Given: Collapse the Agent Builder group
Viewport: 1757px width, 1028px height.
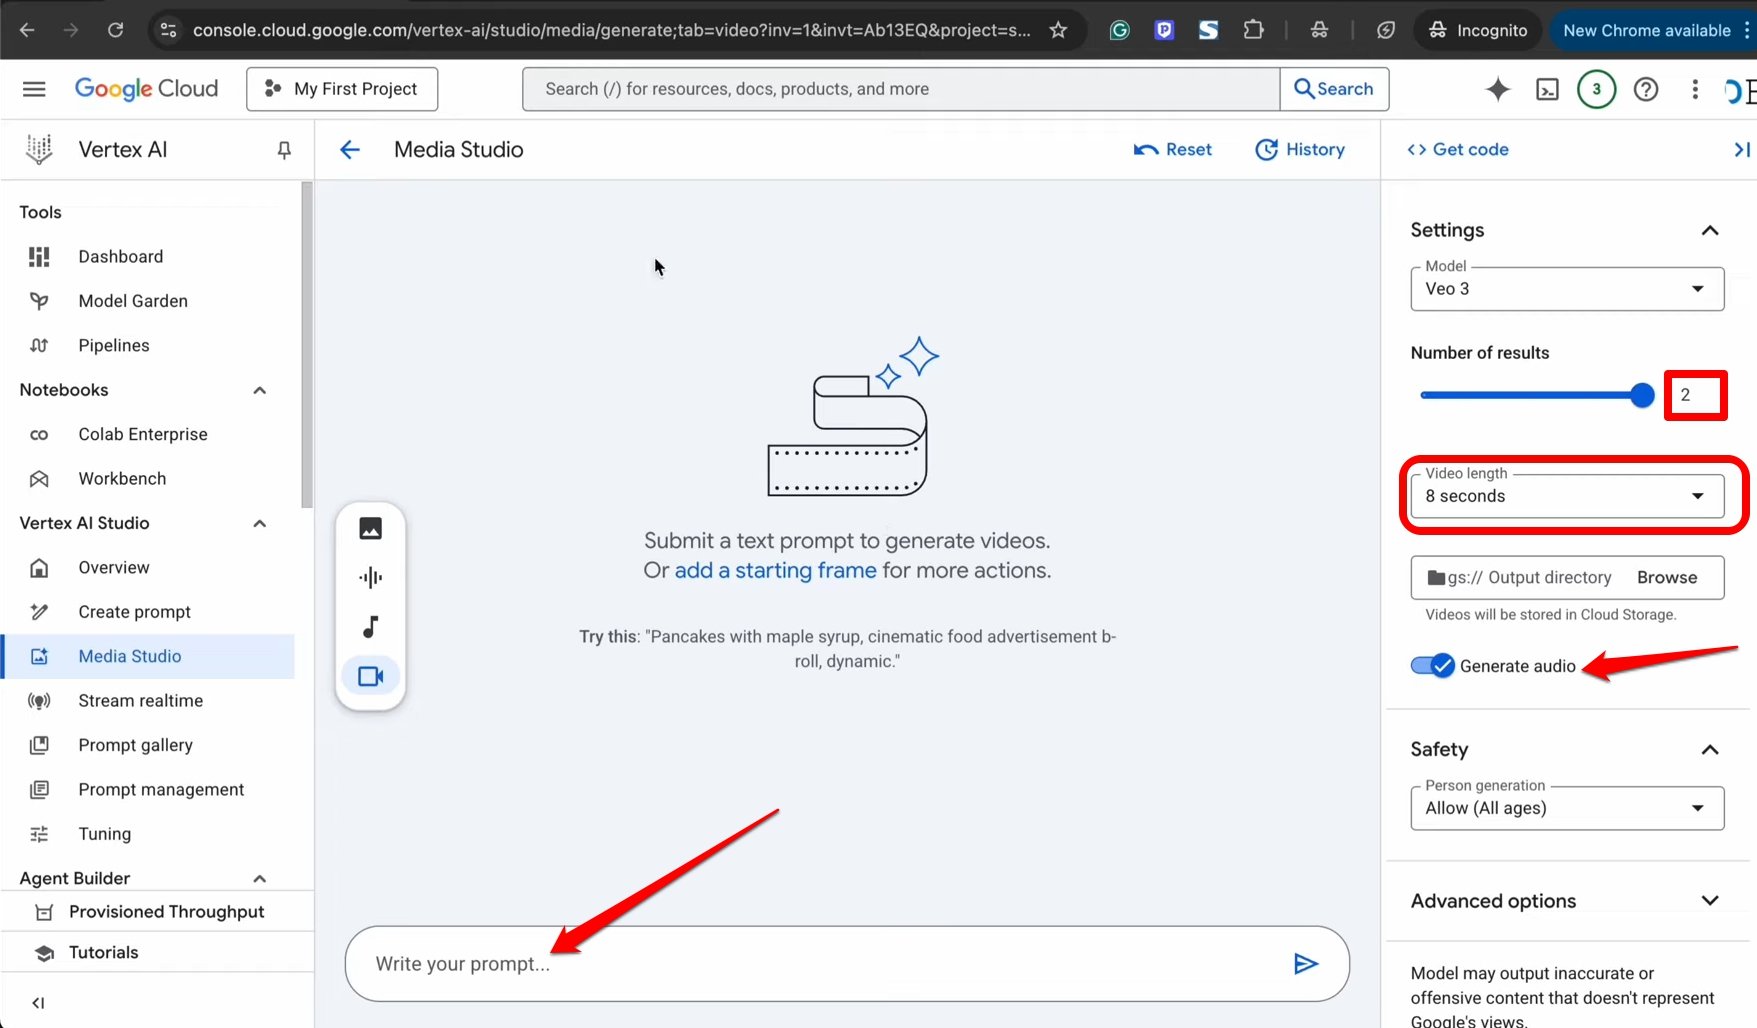Looking at the screenshot, I should [259, 878].
